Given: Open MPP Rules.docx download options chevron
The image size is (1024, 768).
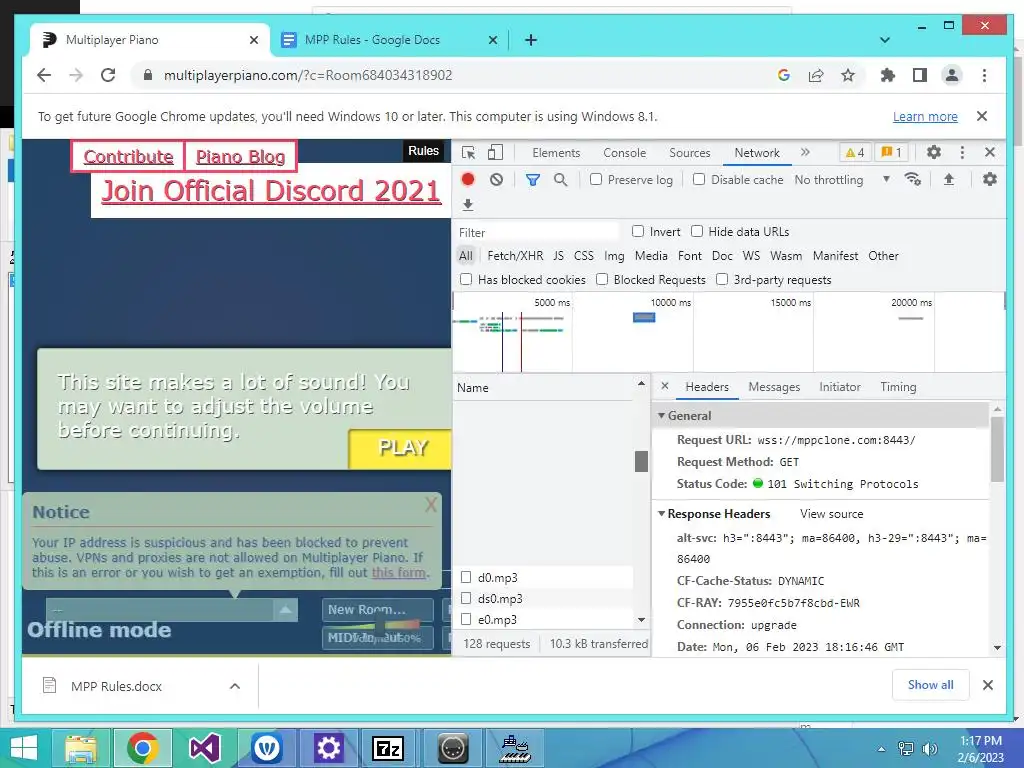Looking at the screenshot, I should (x=235, y=686).
